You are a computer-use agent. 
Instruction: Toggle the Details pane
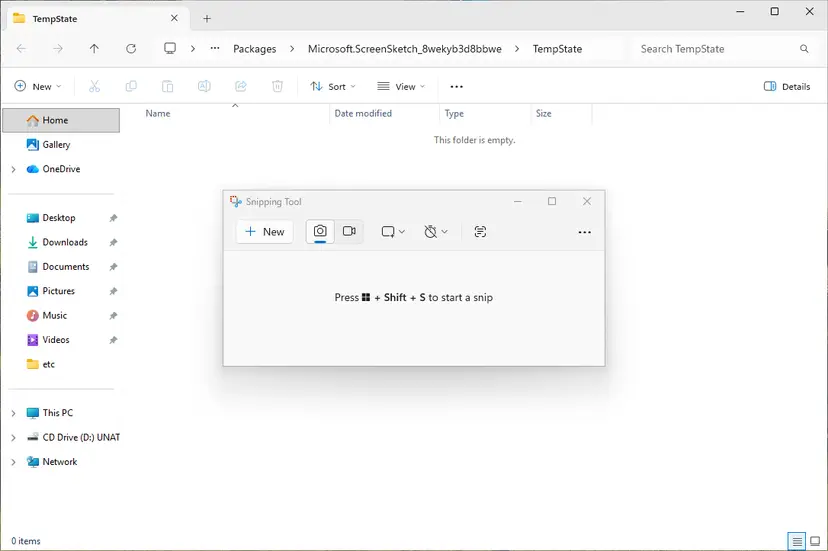(787, 86)
